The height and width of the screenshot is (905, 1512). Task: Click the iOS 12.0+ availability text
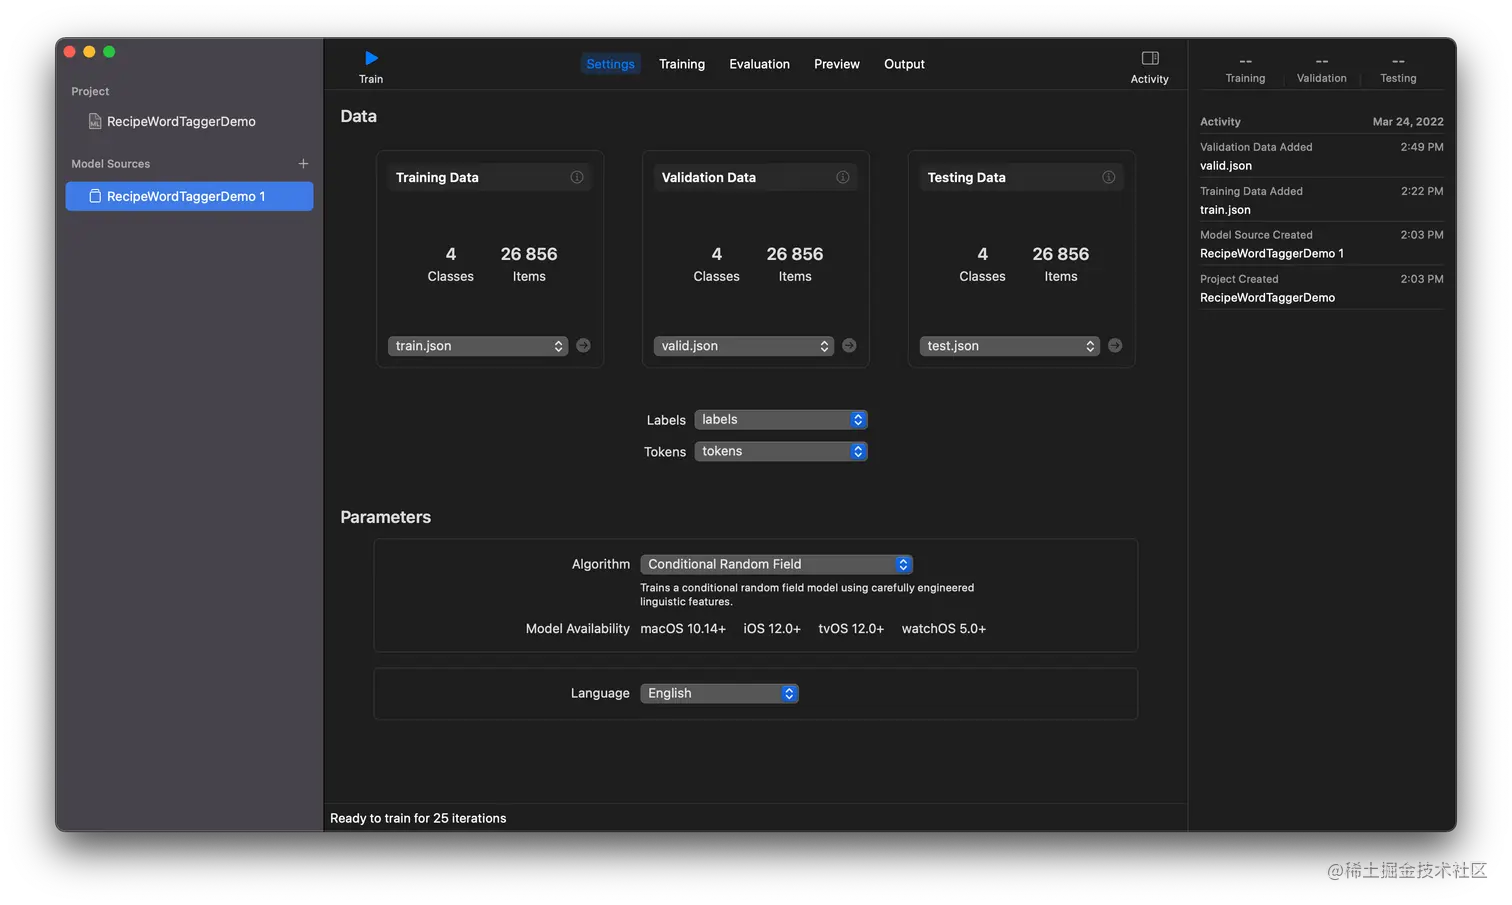click(772, 629)
